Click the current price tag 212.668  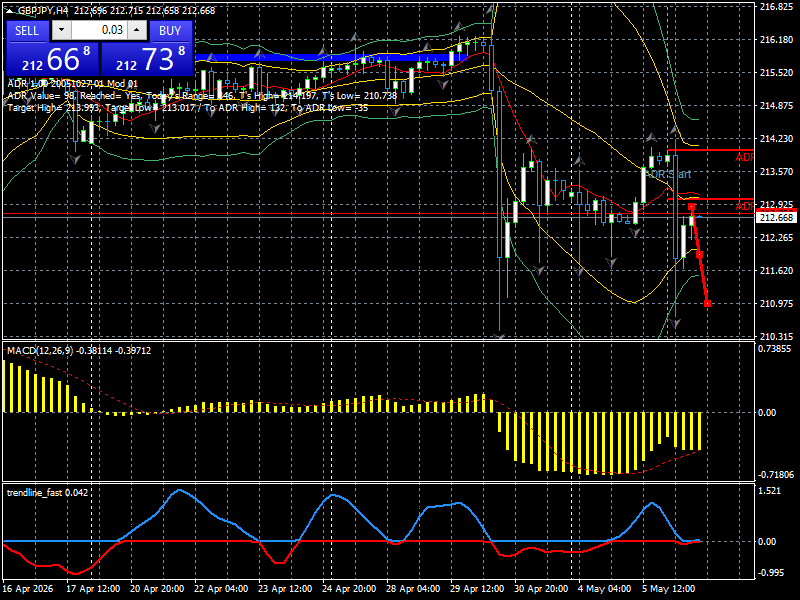tap(776, 218)
